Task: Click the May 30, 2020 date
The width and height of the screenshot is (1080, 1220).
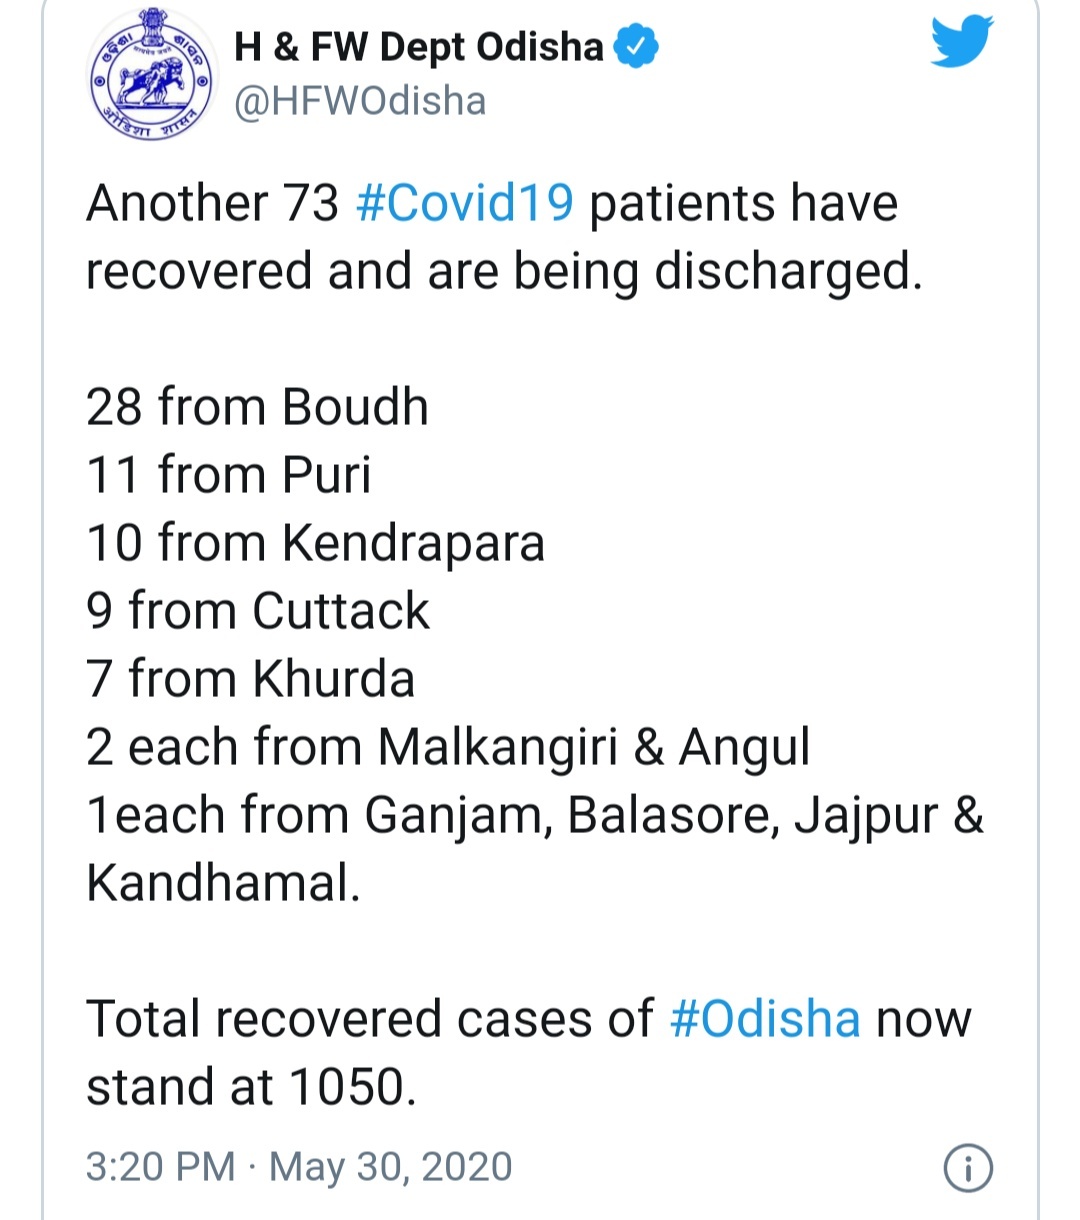Action: (391, 1167)
